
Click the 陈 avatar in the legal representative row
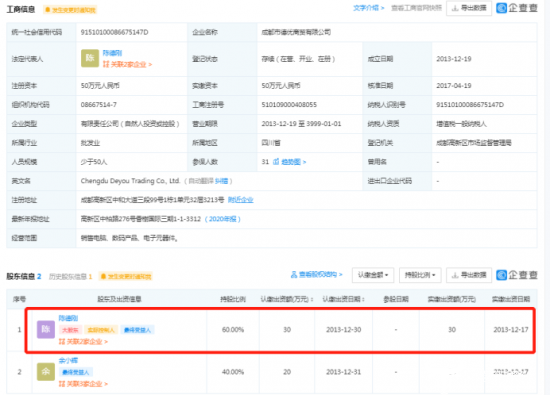90,58
